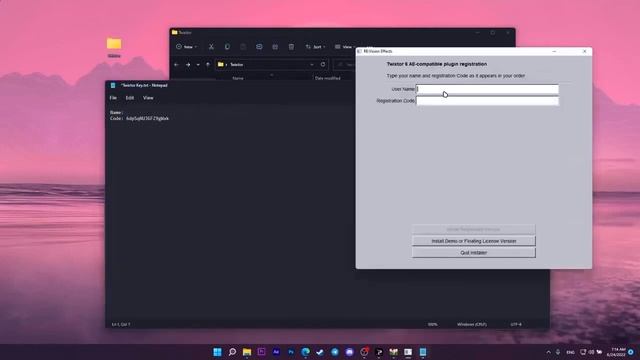640x360 pixels.
Task: Click the microphone icon in system tray
Action: click(x=558, y=352)
